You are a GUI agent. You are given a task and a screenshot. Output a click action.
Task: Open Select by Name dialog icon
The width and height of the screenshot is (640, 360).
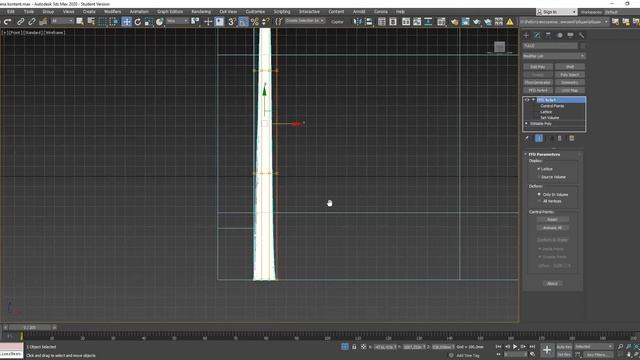[x=91, y=22]
